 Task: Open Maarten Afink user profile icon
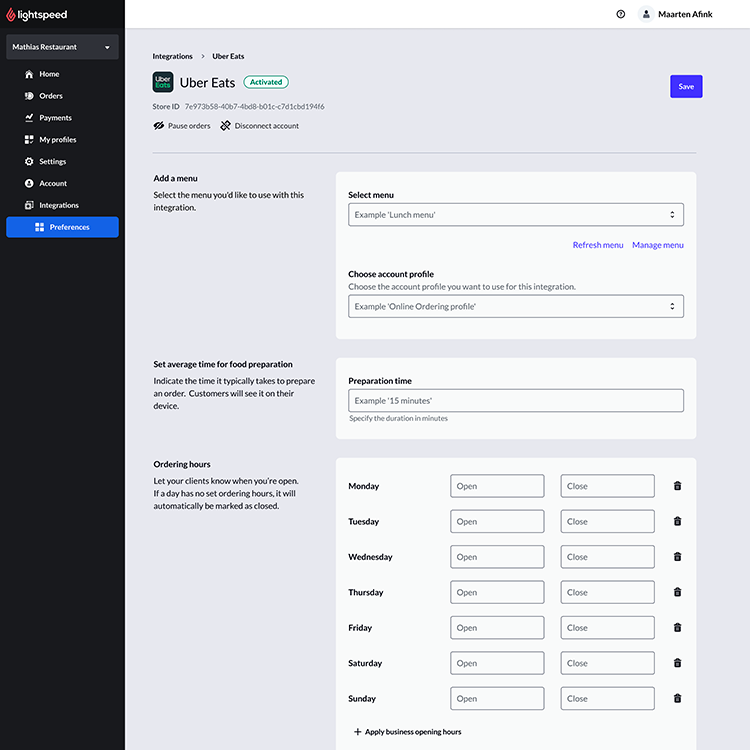coord(646,14)
